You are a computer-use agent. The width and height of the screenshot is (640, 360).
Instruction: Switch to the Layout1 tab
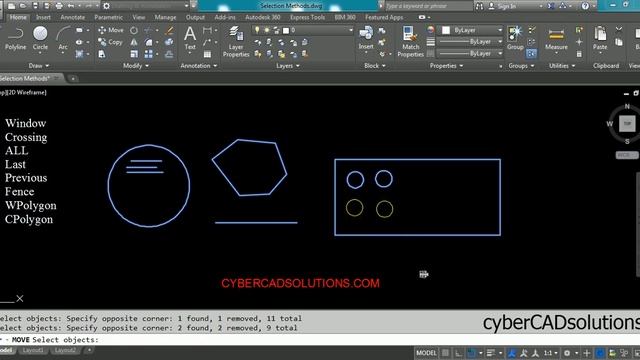pyautogui.click(x=33, y=350)
